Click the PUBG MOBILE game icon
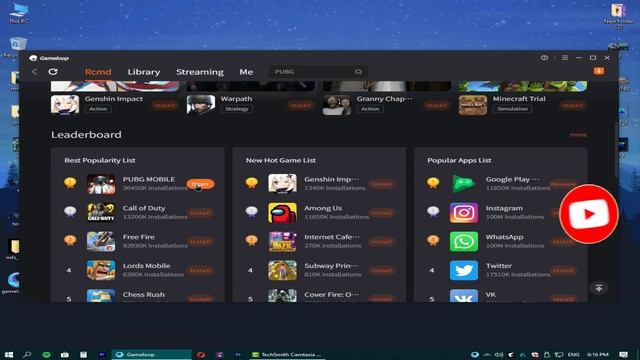This screenshot has width=640, height=360. pyautogui.click(x=101, y=184)
